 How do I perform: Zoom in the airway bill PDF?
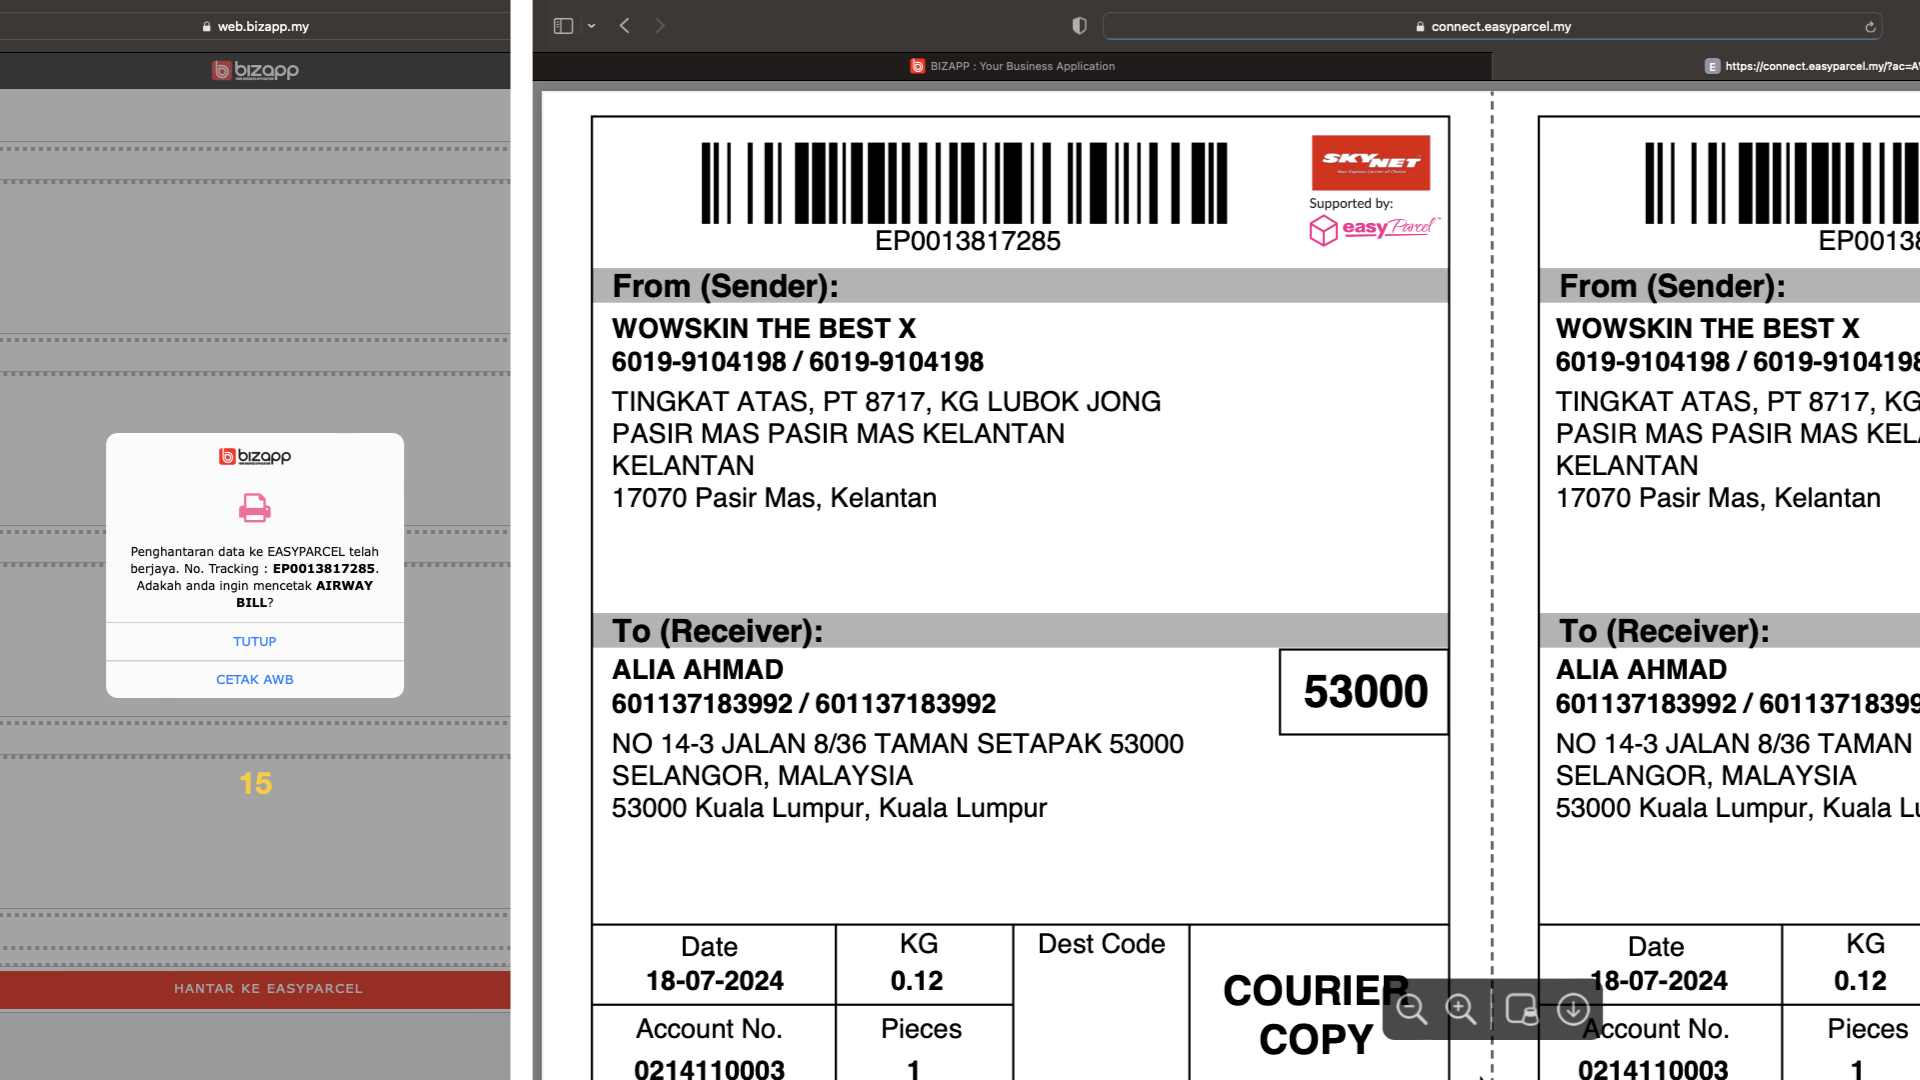coord(1461,1010)
